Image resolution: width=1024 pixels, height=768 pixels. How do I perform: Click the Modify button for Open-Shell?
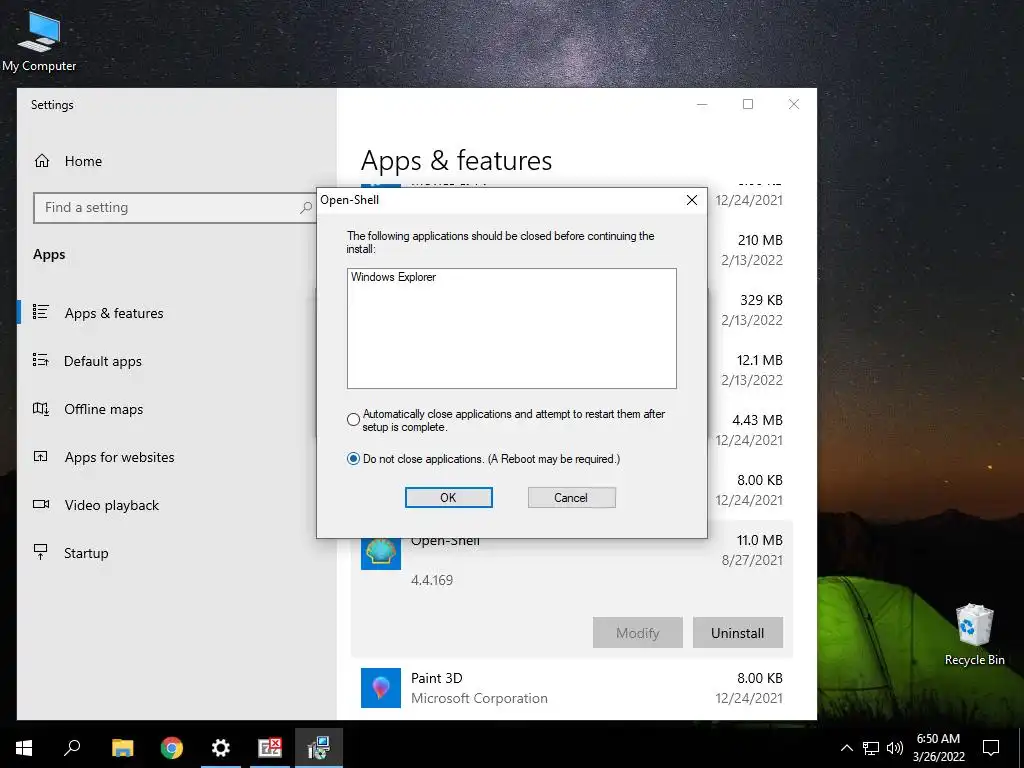click(x=637, y=633)
